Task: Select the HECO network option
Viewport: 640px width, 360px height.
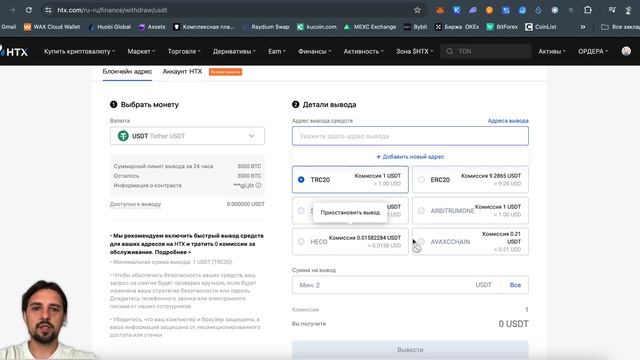Action: pyautogui.click(x=350, y=242)
